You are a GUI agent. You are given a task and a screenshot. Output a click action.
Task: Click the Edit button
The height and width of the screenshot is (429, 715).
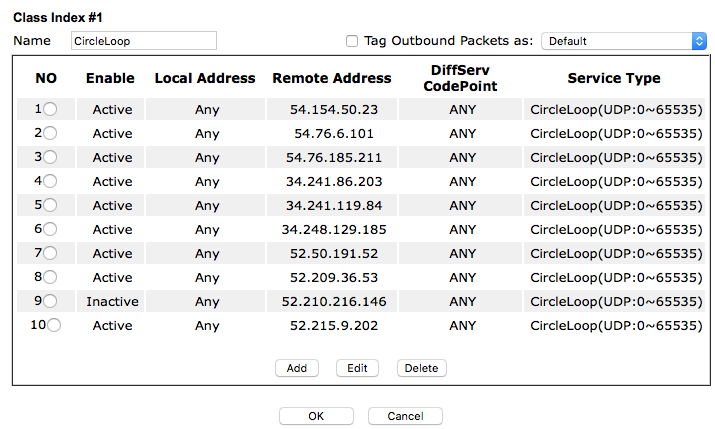358,368
